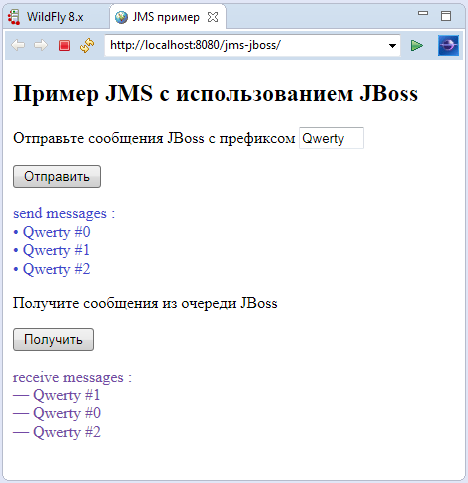Expand the URL history dropdown arrow
Screen dimensions: 468x483
pos(392,45)
